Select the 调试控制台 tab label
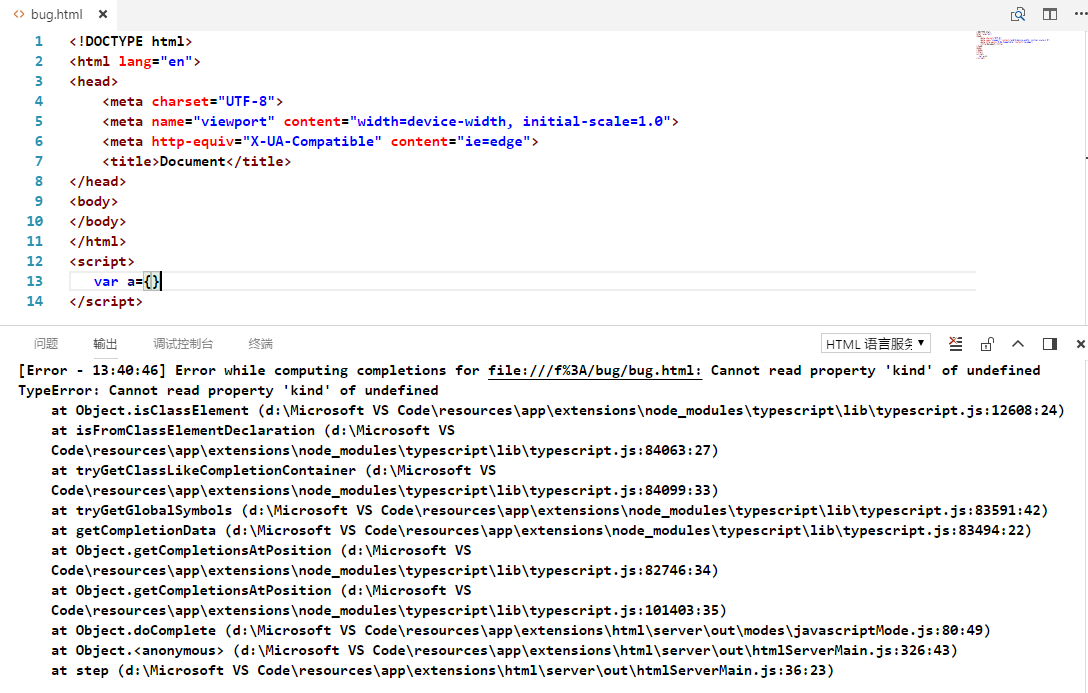This screenshot has height=693, width=1088. [x=182, y=343]
